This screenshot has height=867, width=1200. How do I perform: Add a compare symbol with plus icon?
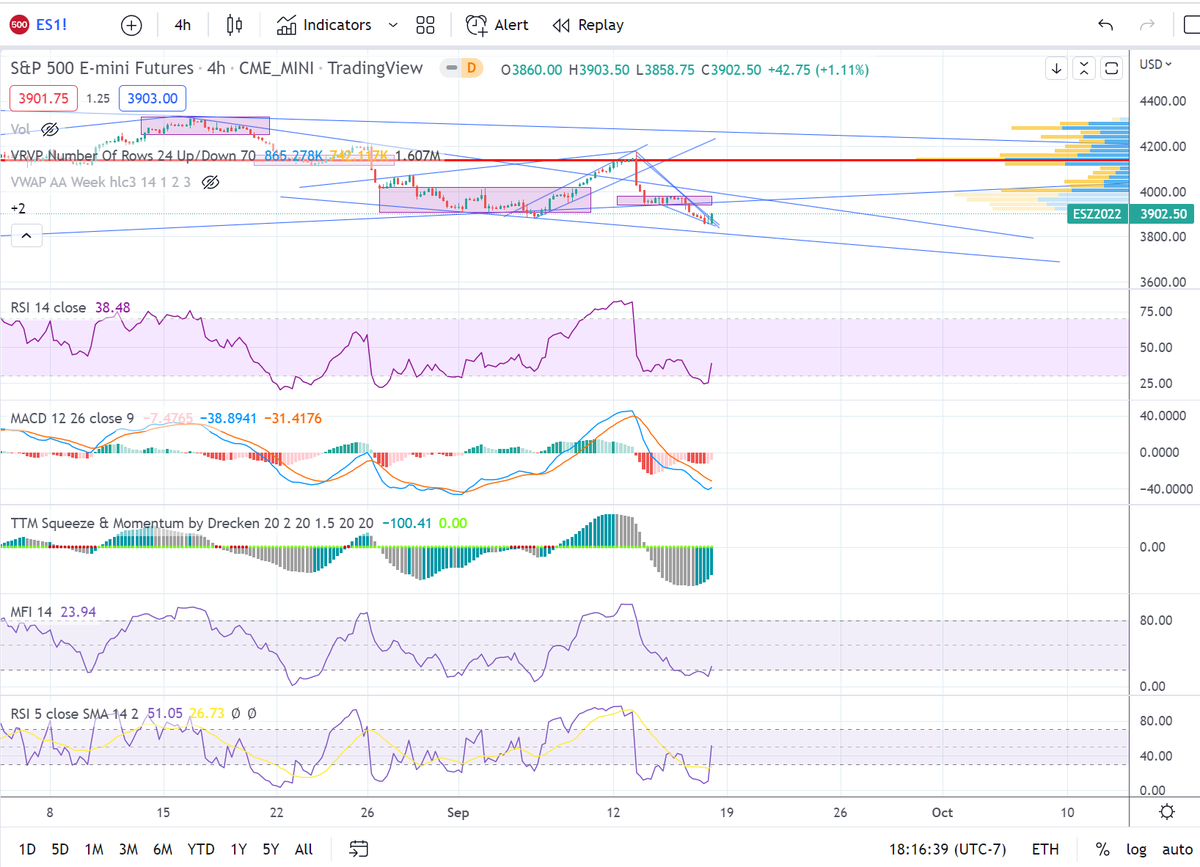pos(131,25)
